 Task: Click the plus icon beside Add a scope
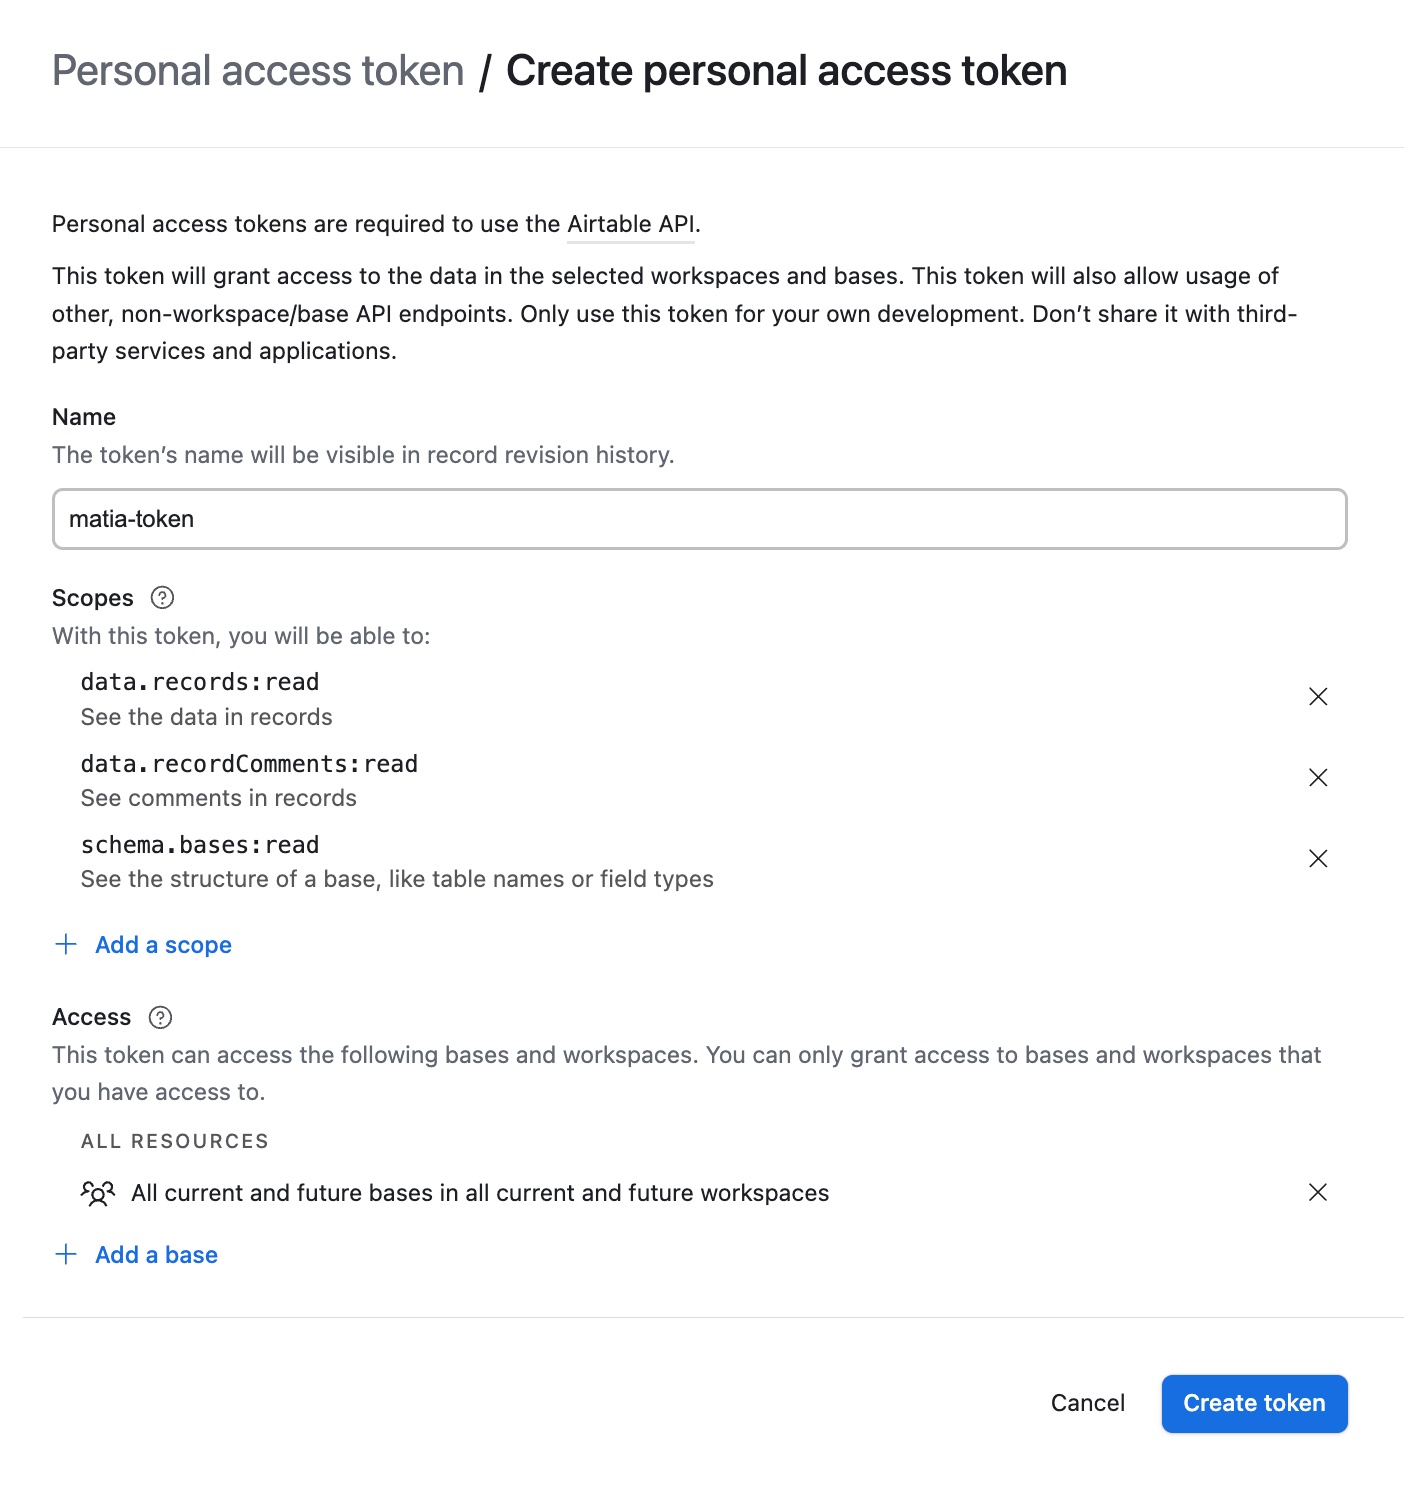(66, 944)
